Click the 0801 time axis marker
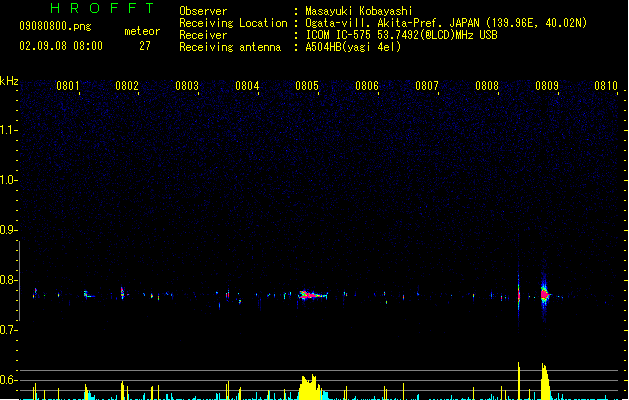 67,86
